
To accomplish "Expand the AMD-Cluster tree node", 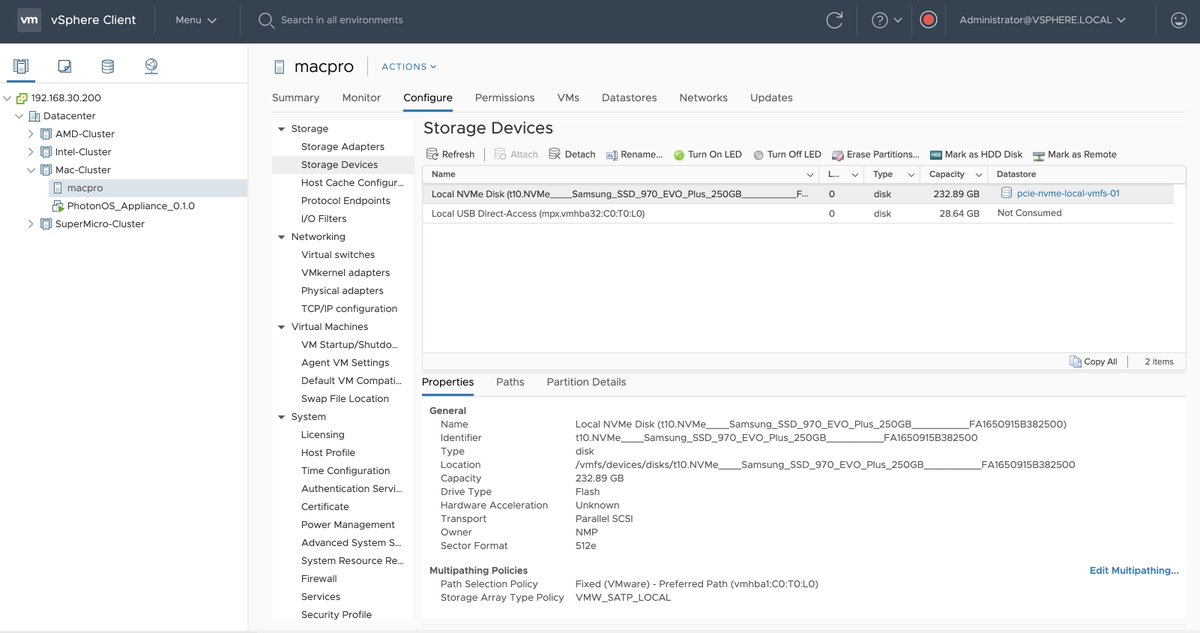I will pyautogui.click(x=31, y=134).
